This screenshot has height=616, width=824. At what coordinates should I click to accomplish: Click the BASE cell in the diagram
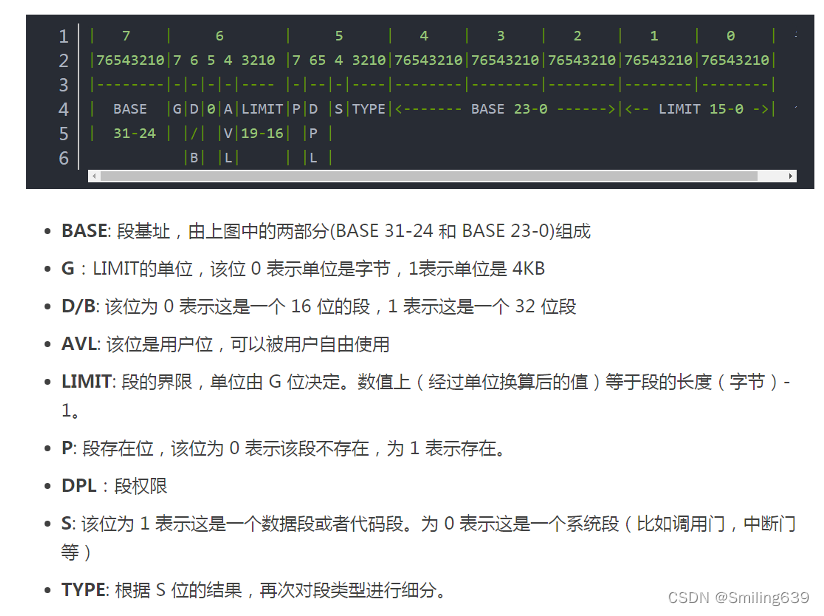click(130, 109)
